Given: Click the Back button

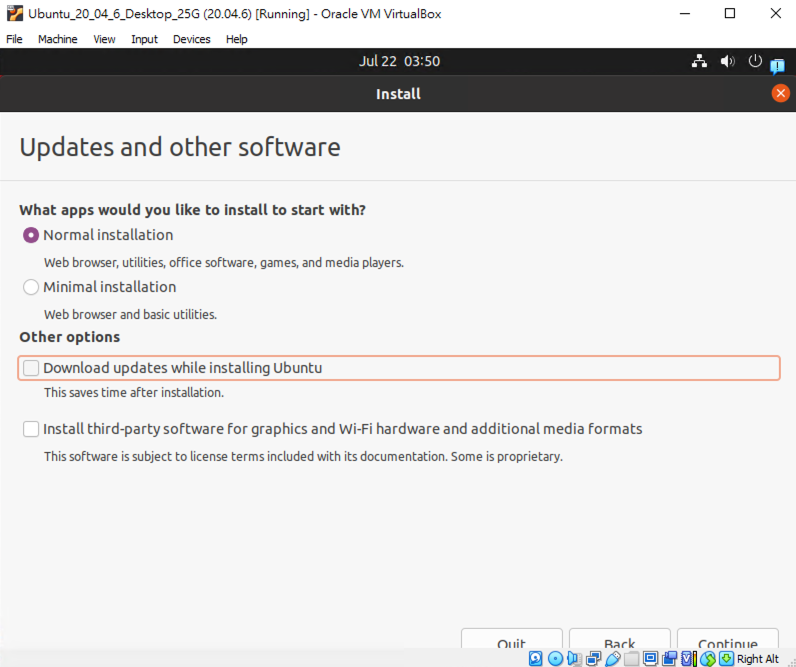Looking at the screenshot, I should [x=619, y=643].
